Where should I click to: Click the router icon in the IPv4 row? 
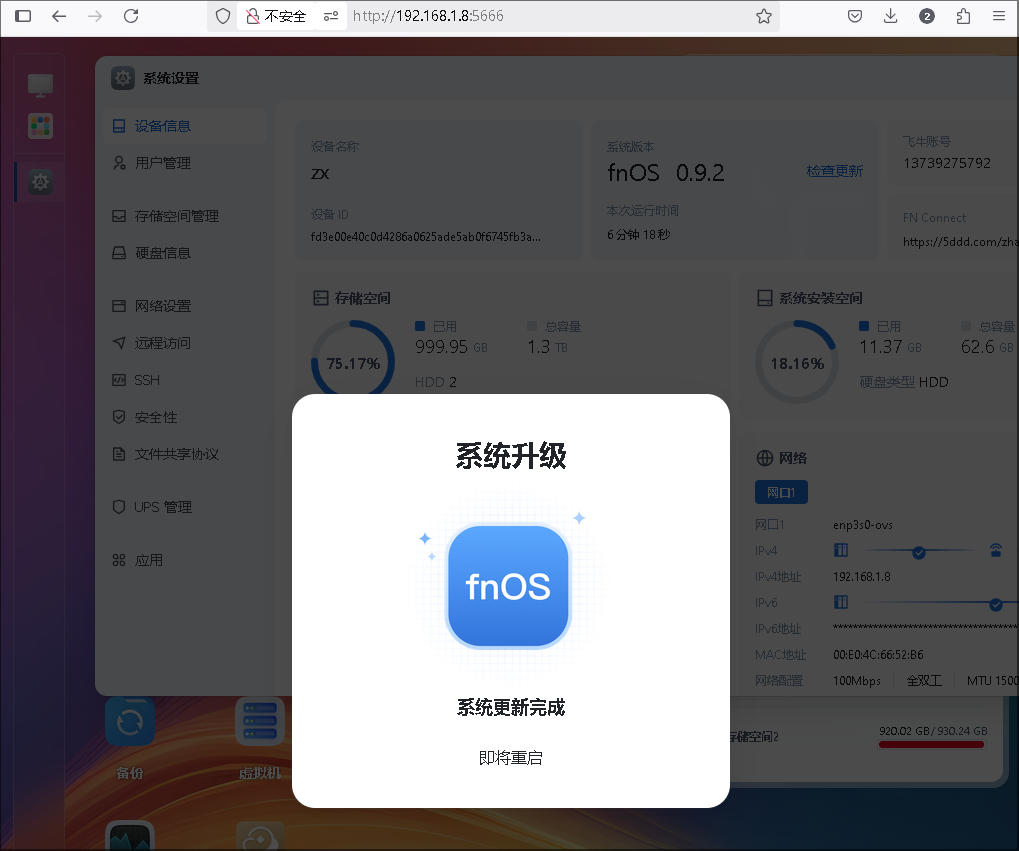tap(996, 551)
